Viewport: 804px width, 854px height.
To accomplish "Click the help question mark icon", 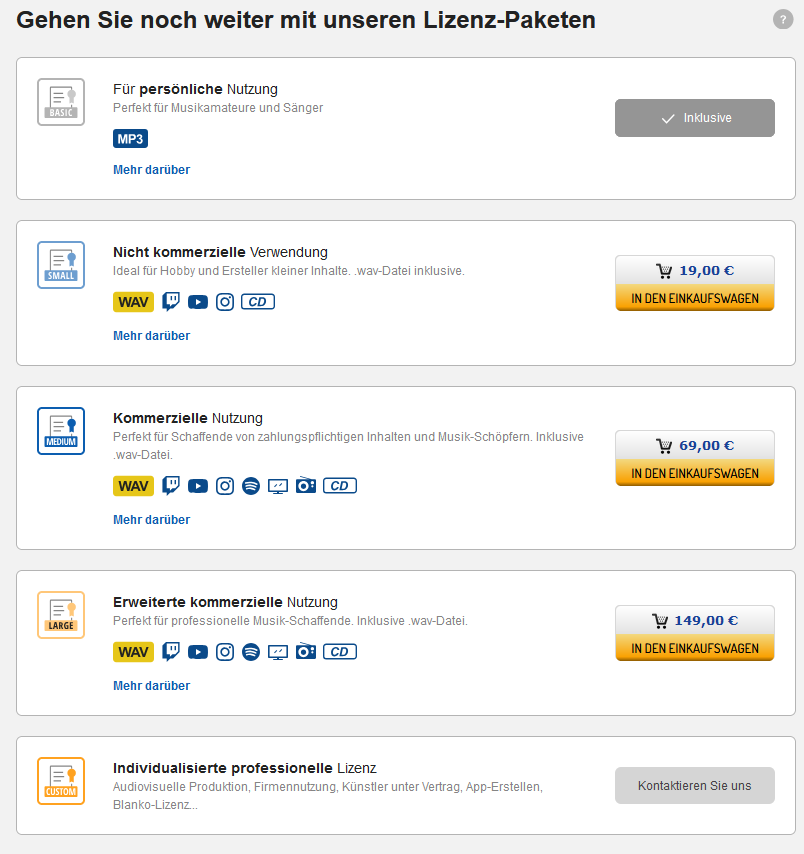I will click(783, 20).
